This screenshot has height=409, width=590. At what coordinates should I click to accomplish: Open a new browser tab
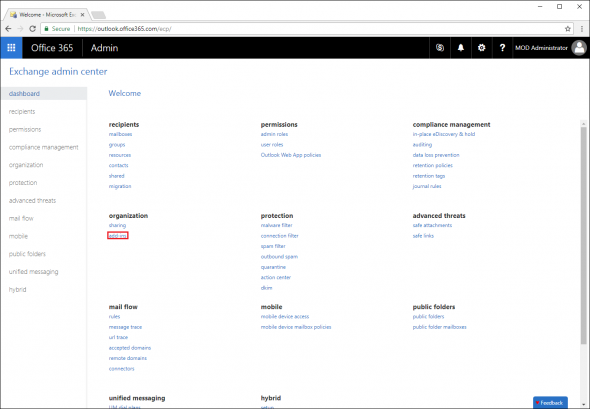point(99,15)
